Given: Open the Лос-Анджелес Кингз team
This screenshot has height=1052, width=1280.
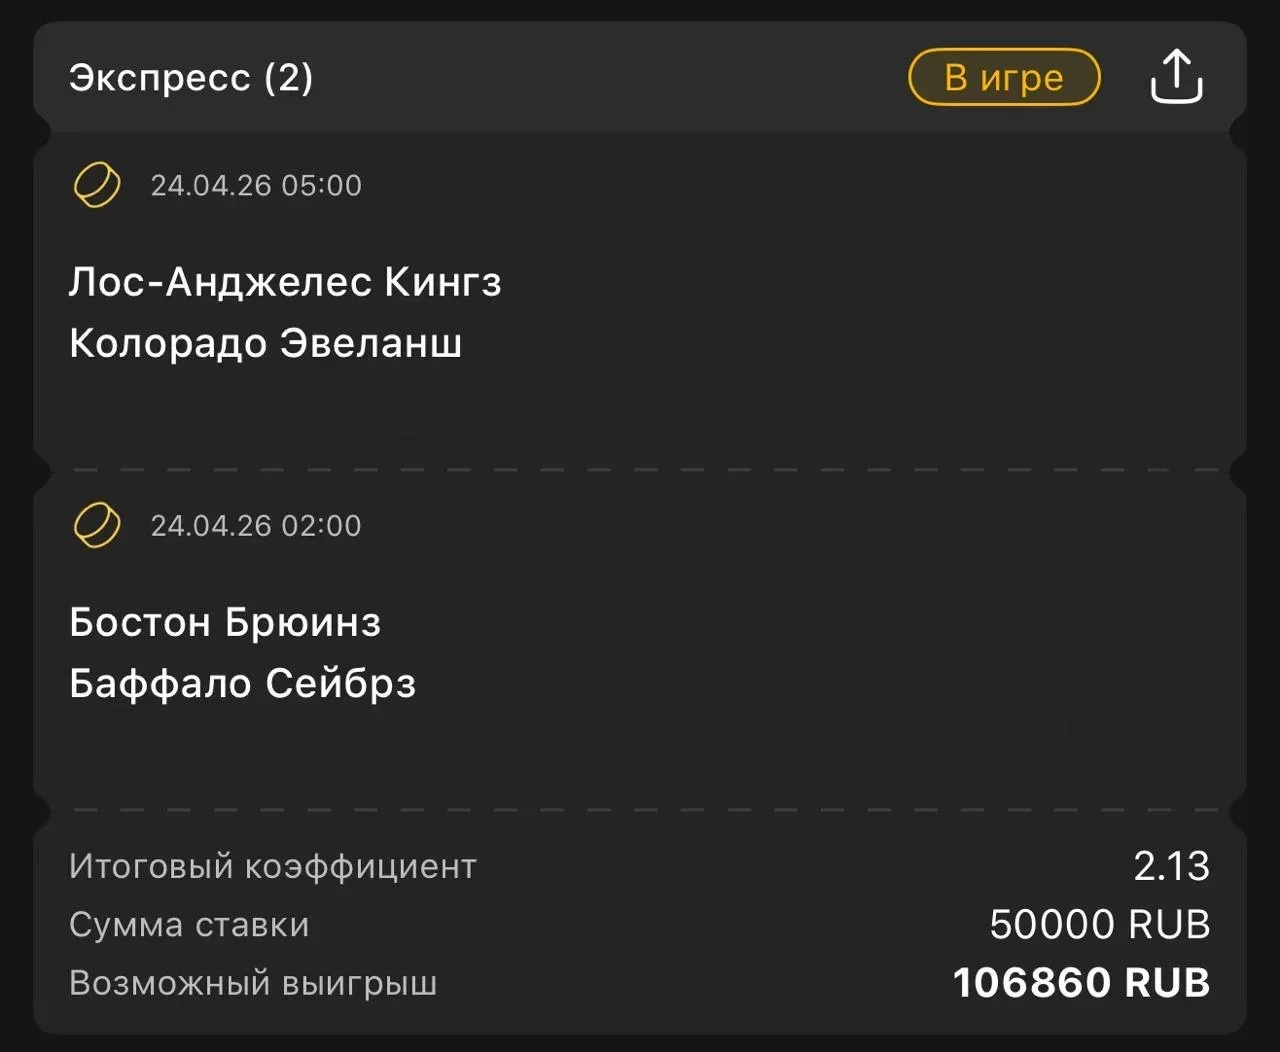Looking at the screenshot, I should tap(285, 283).
